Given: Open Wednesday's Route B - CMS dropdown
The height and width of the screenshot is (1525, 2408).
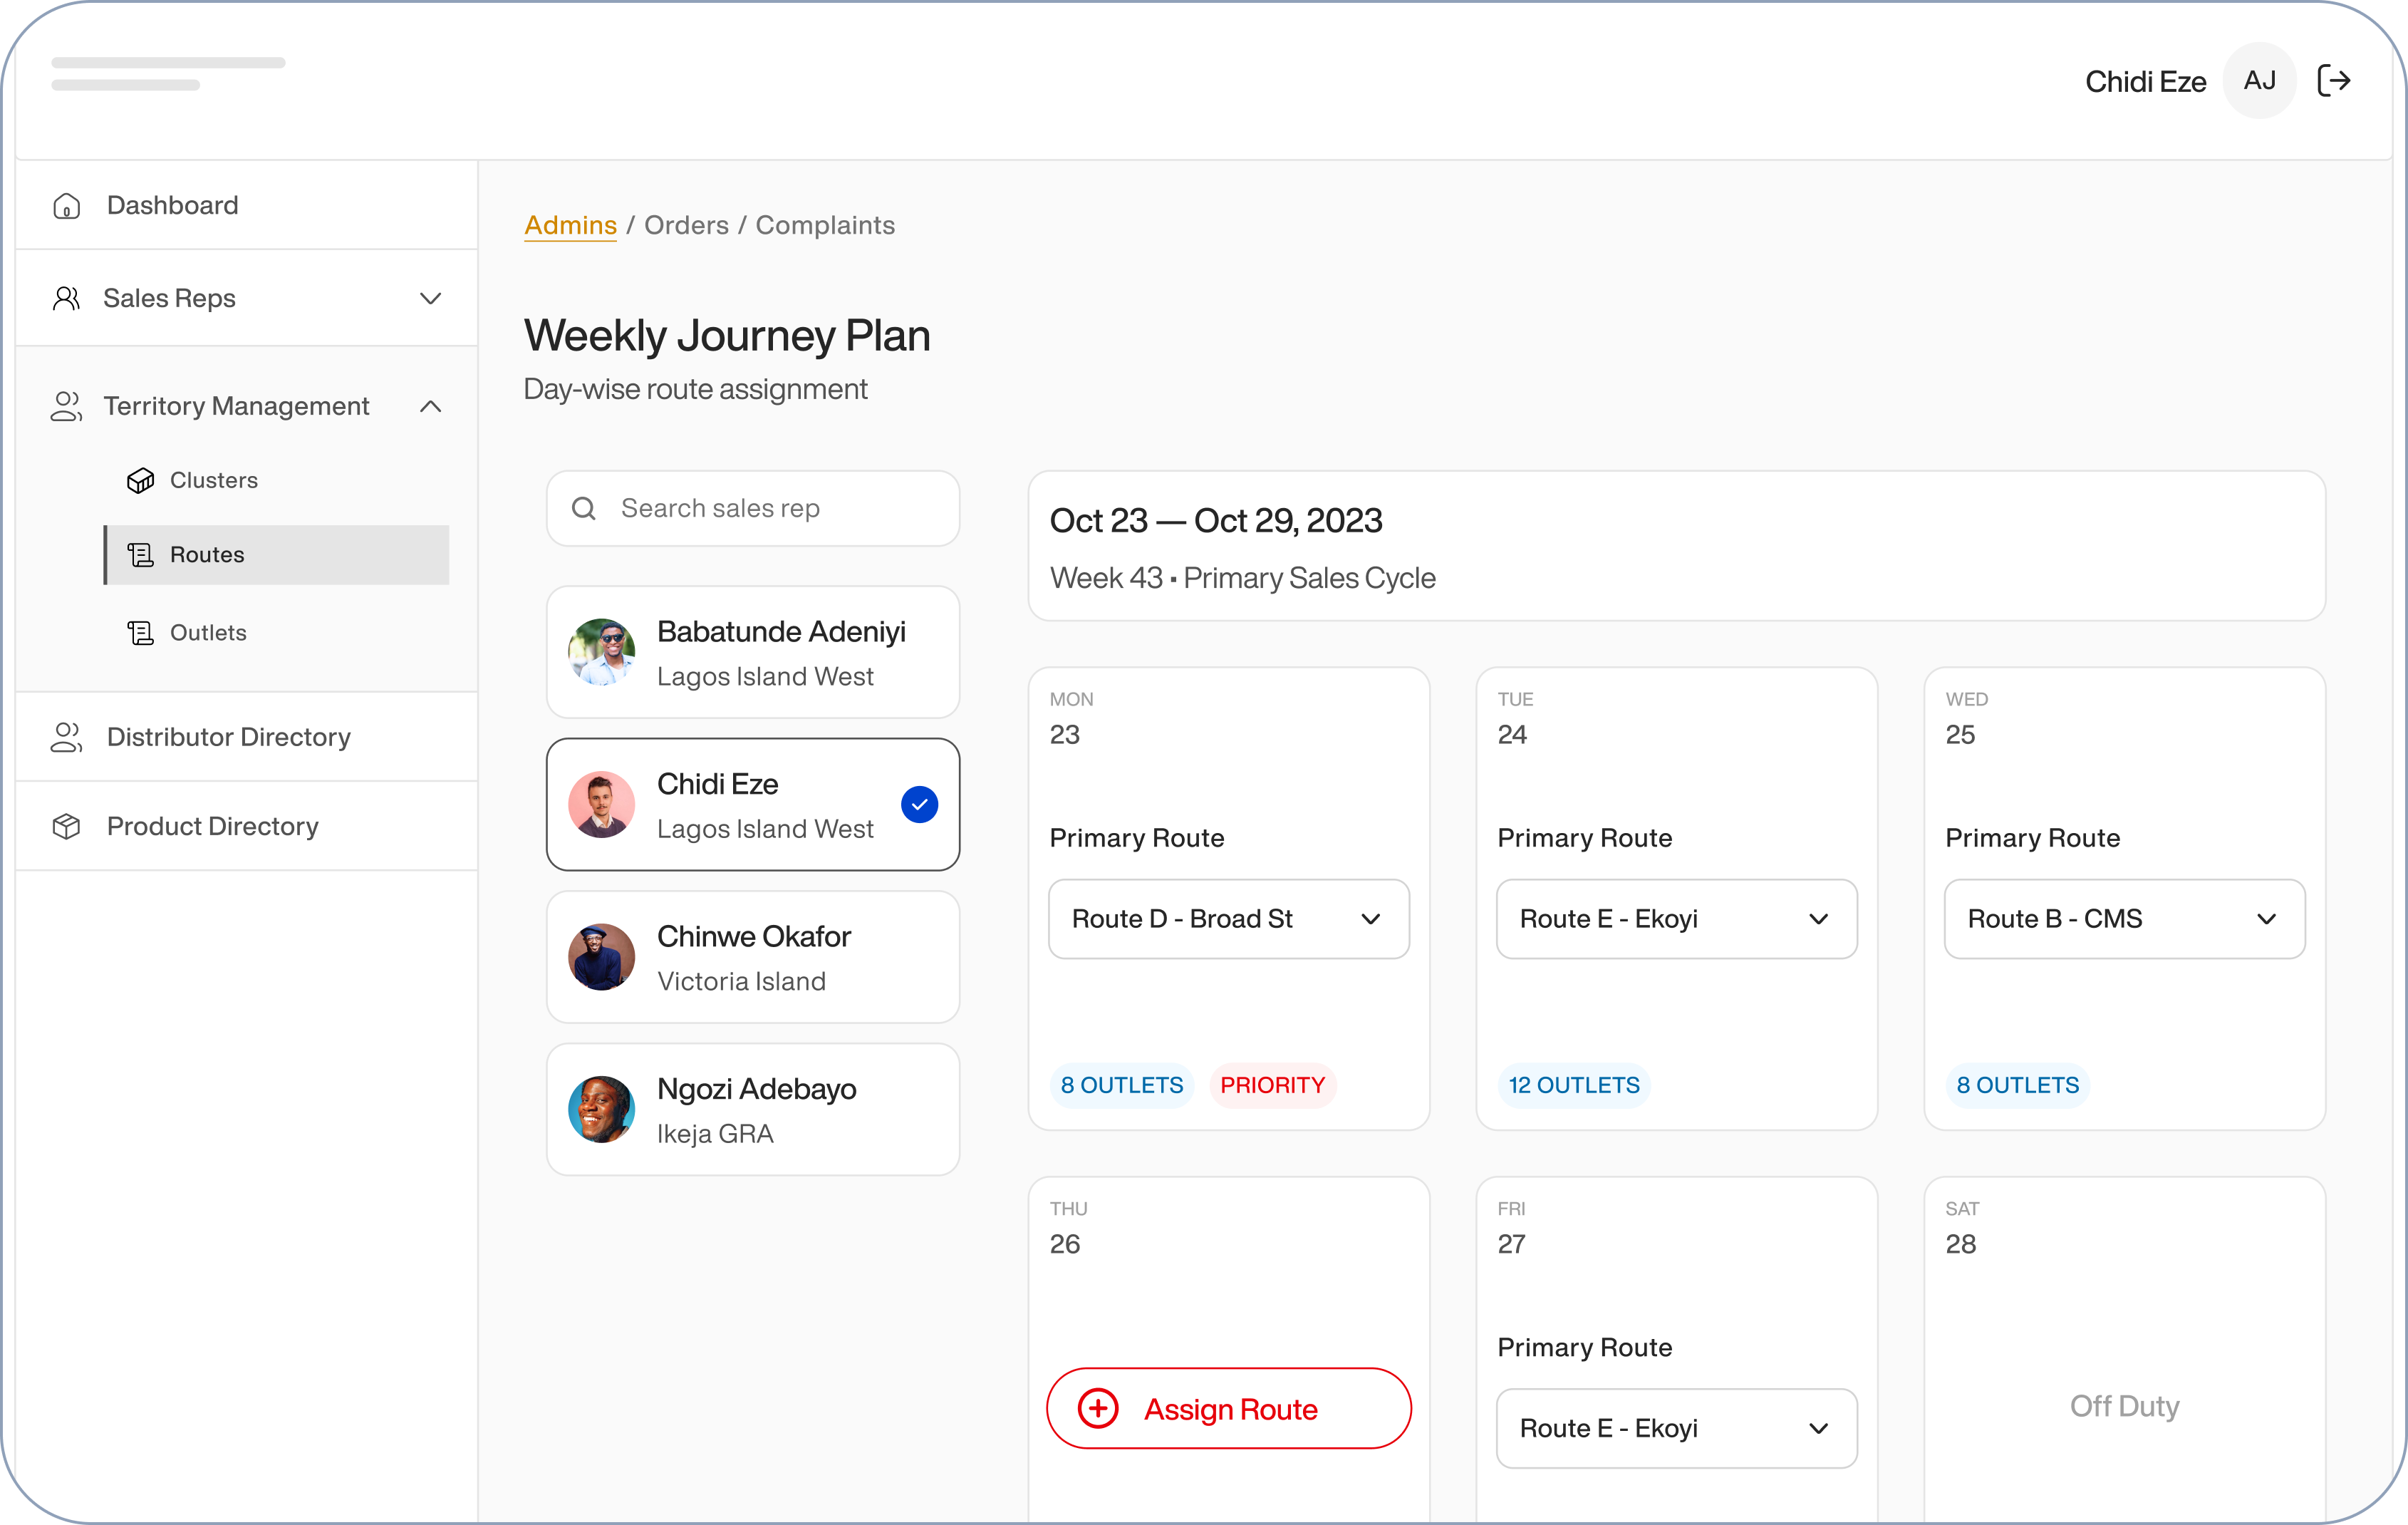Looking at the screenshot, I should coord(2125,919).
